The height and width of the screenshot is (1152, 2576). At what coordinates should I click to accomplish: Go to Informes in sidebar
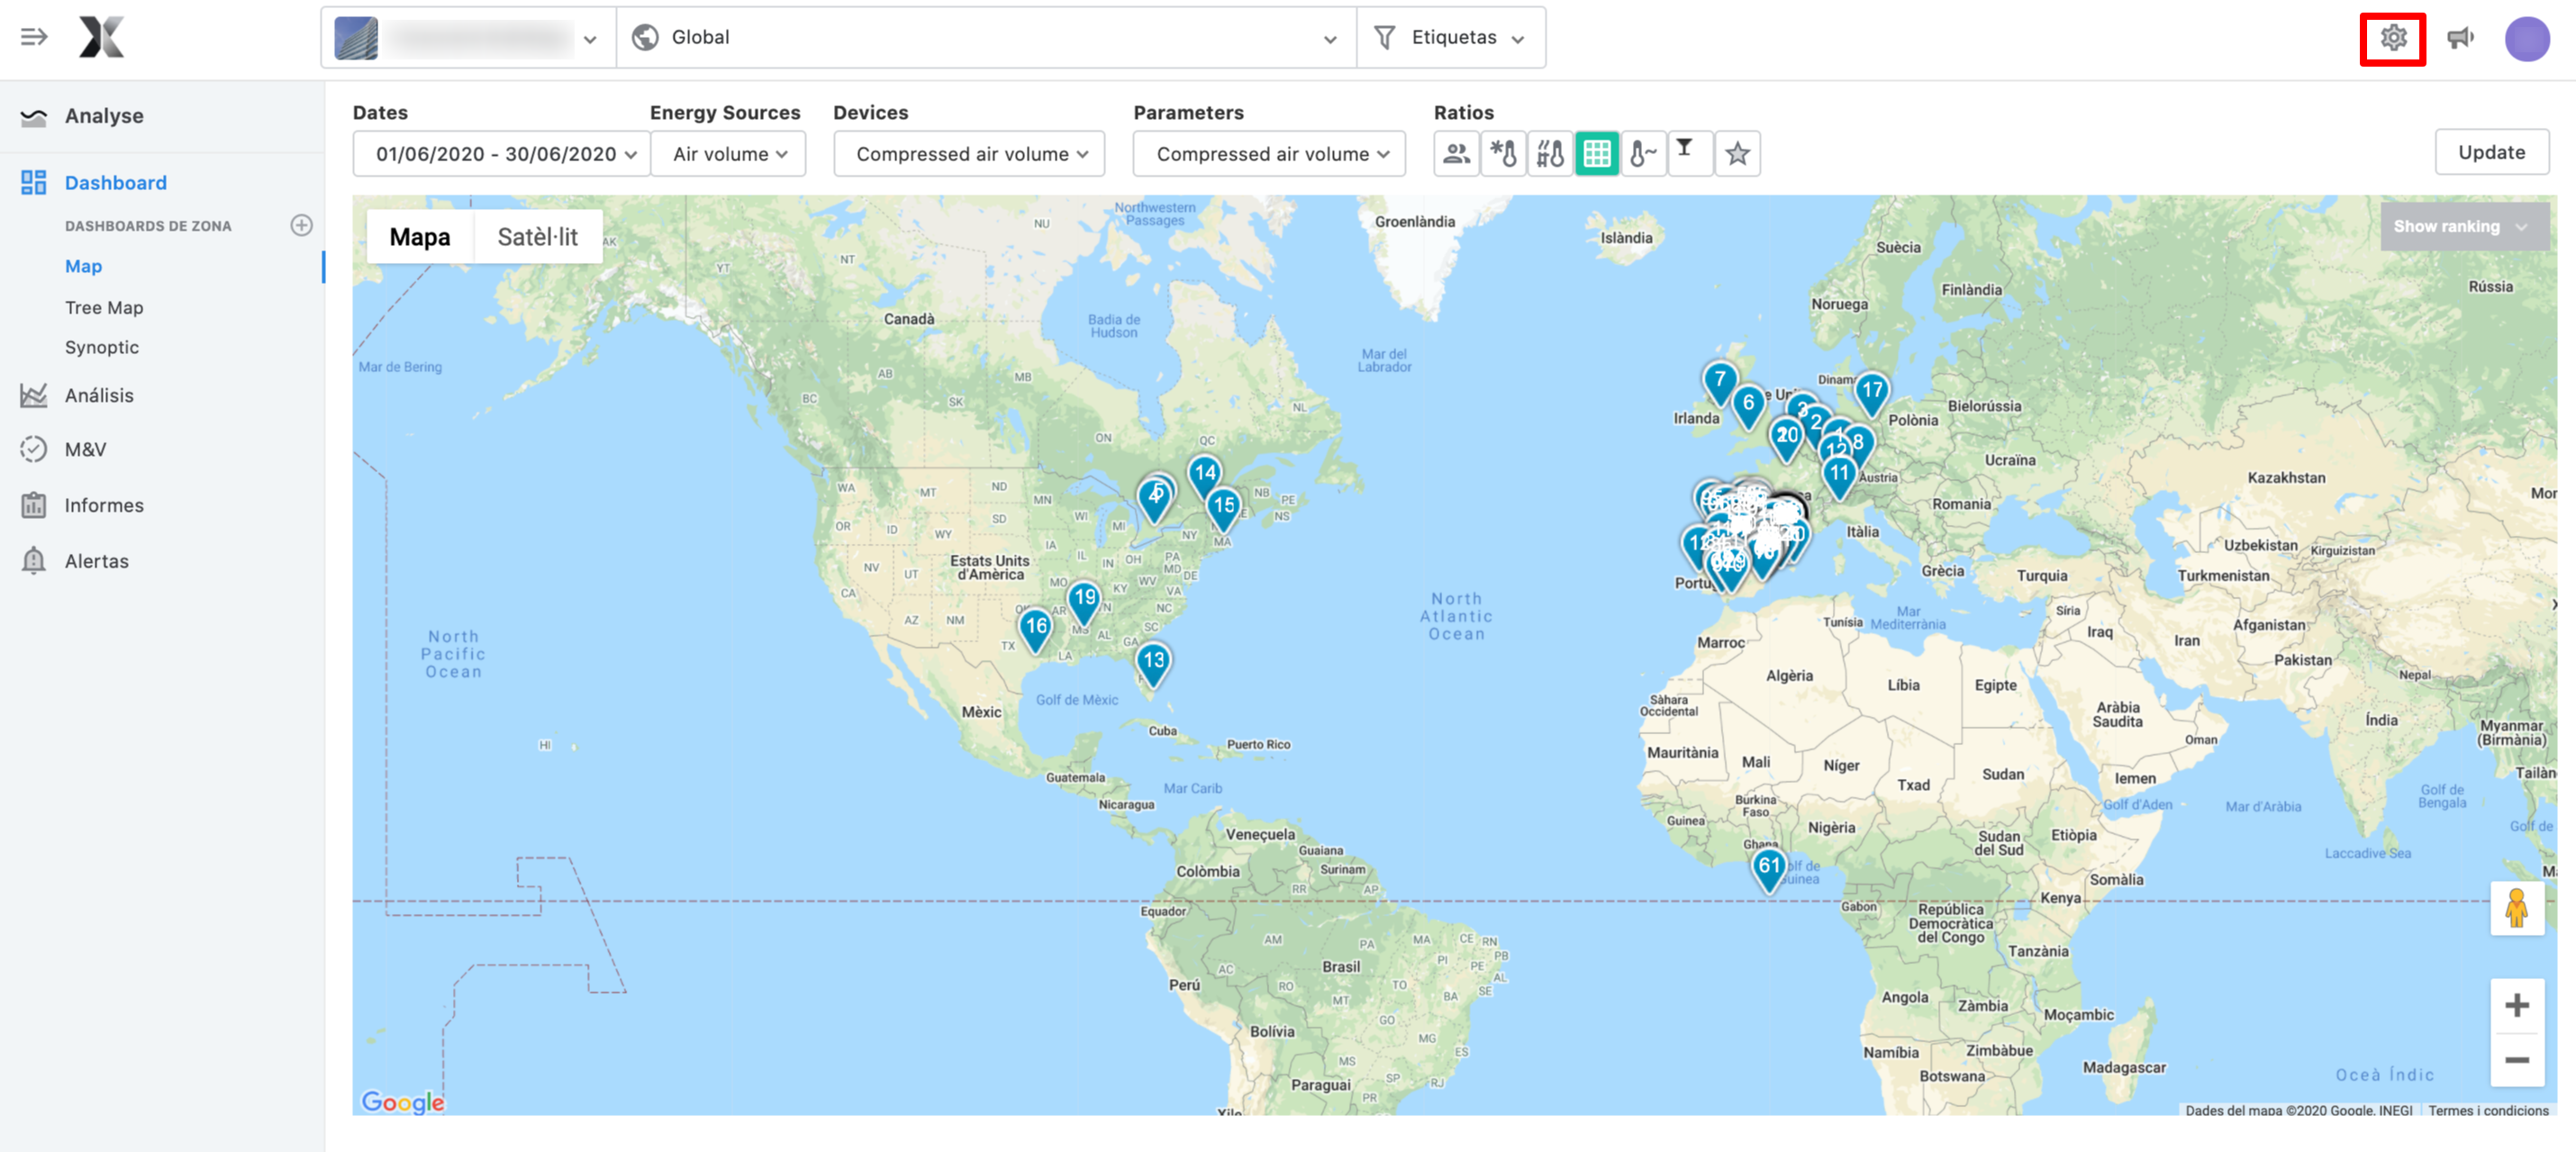(x=104, y=505)
